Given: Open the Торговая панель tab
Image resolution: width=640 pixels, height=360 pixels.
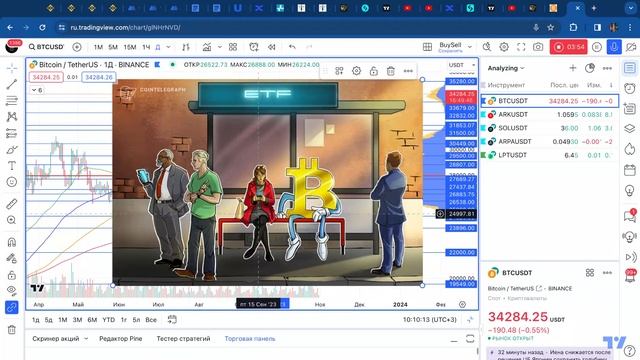Looking at the screenshot, I should (x=250, y=338).
